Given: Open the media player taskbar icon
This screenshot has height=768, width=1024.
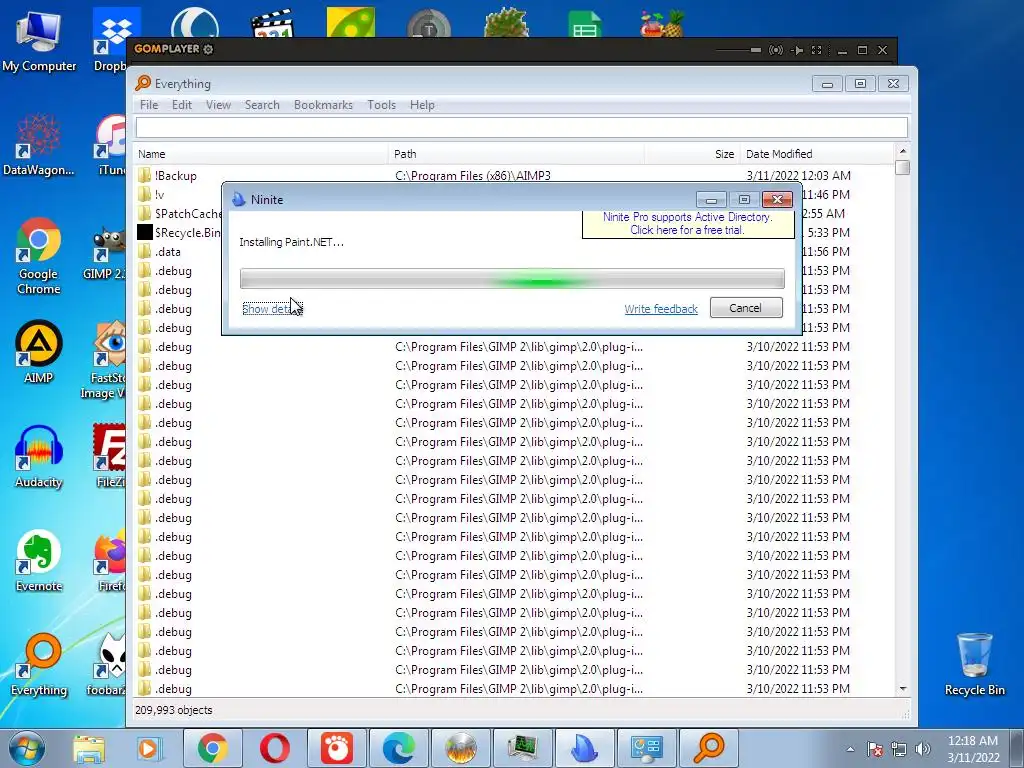Looking at the screenshot, I should 148,748.
